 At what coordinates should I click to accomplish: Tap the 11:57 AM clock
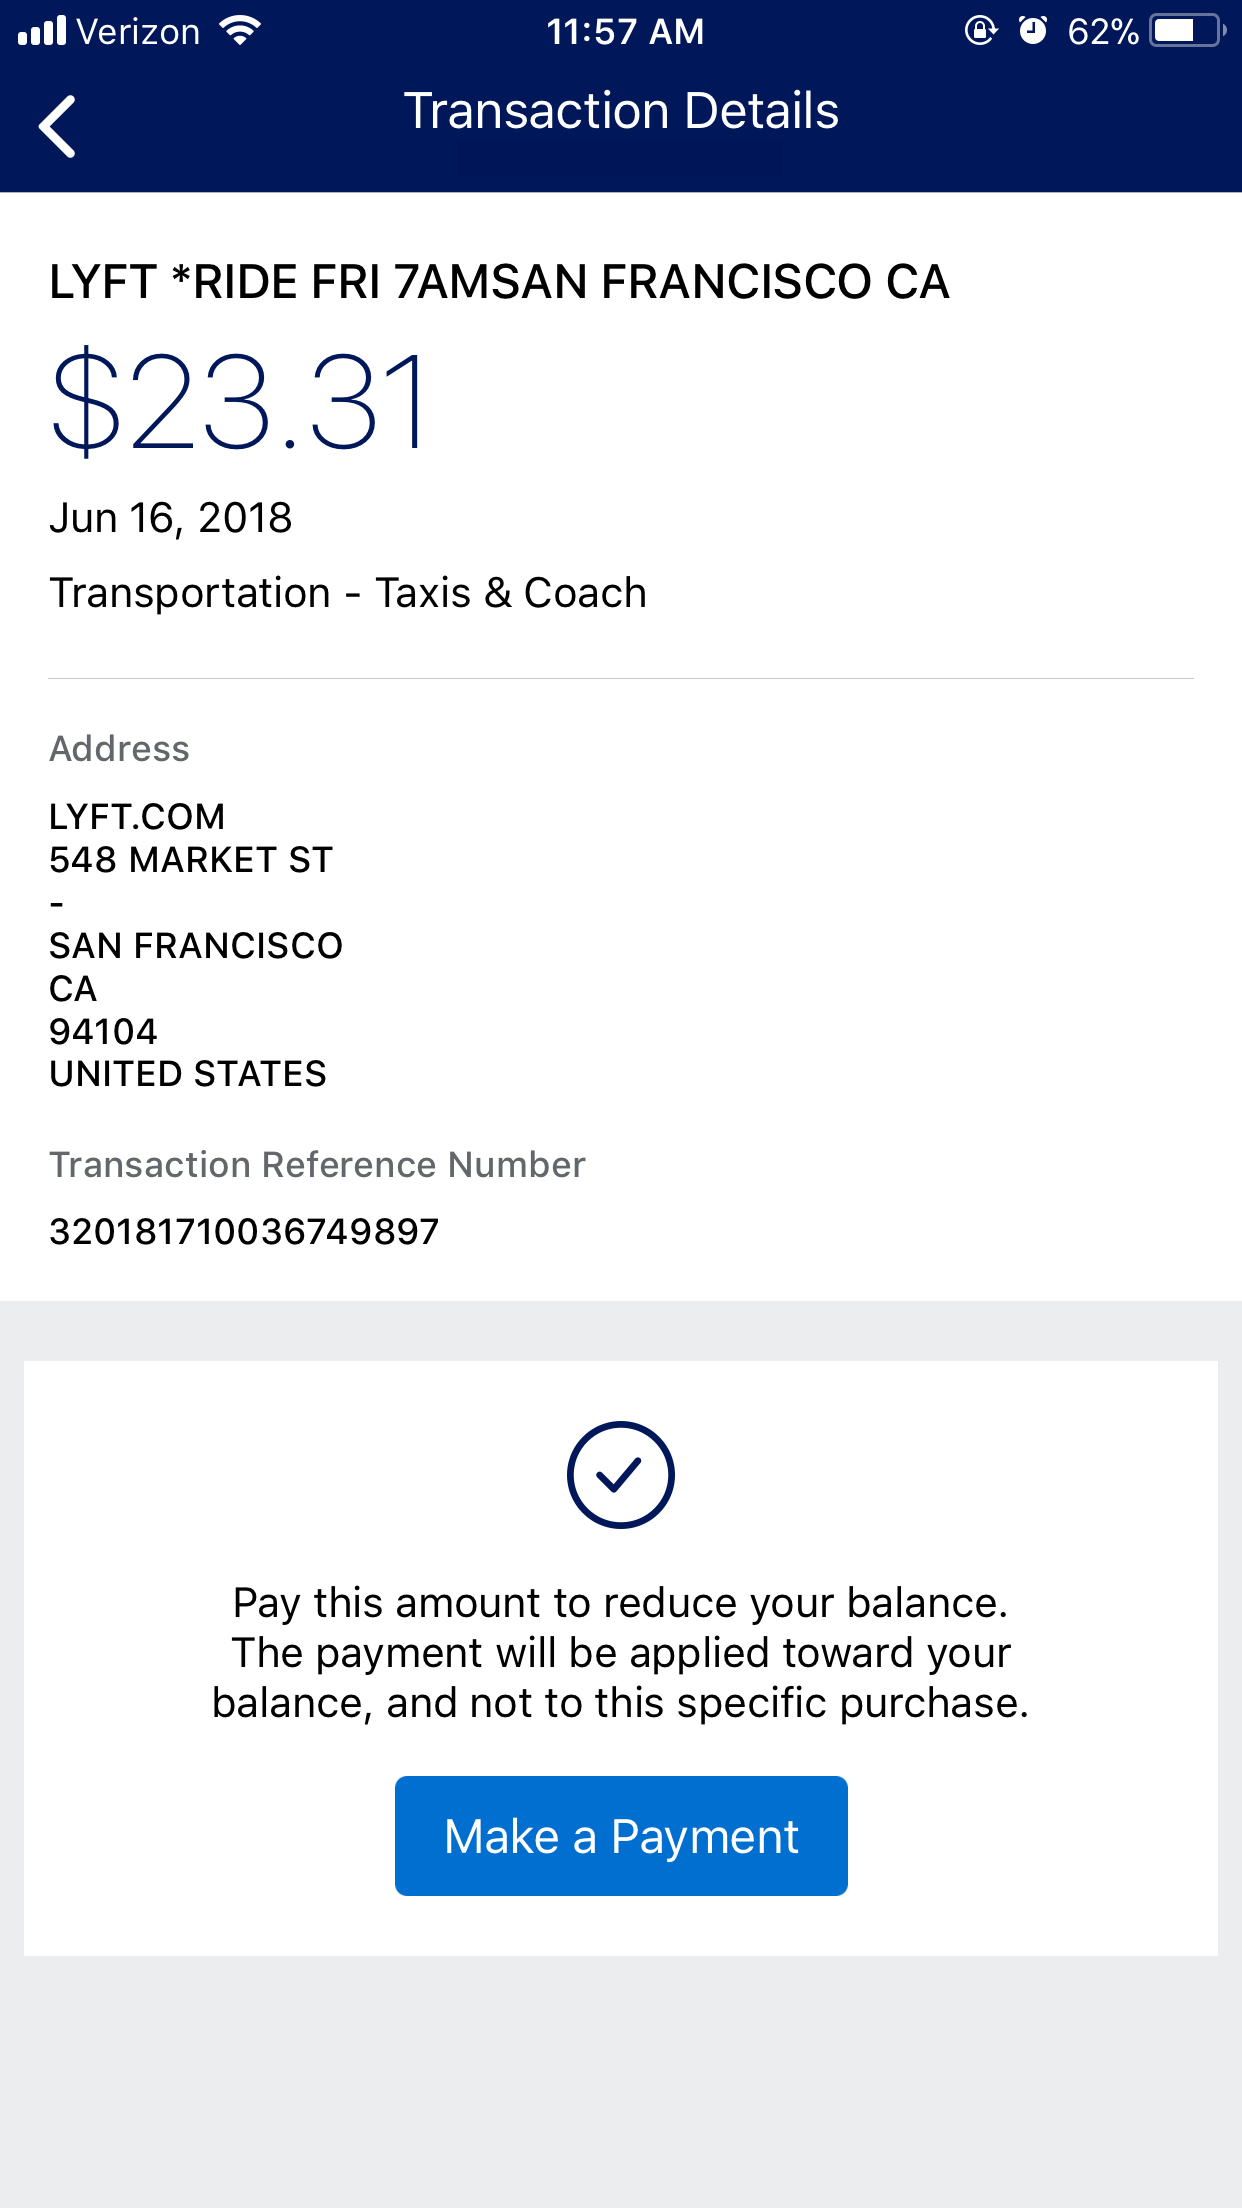click(x=625, y=32)
